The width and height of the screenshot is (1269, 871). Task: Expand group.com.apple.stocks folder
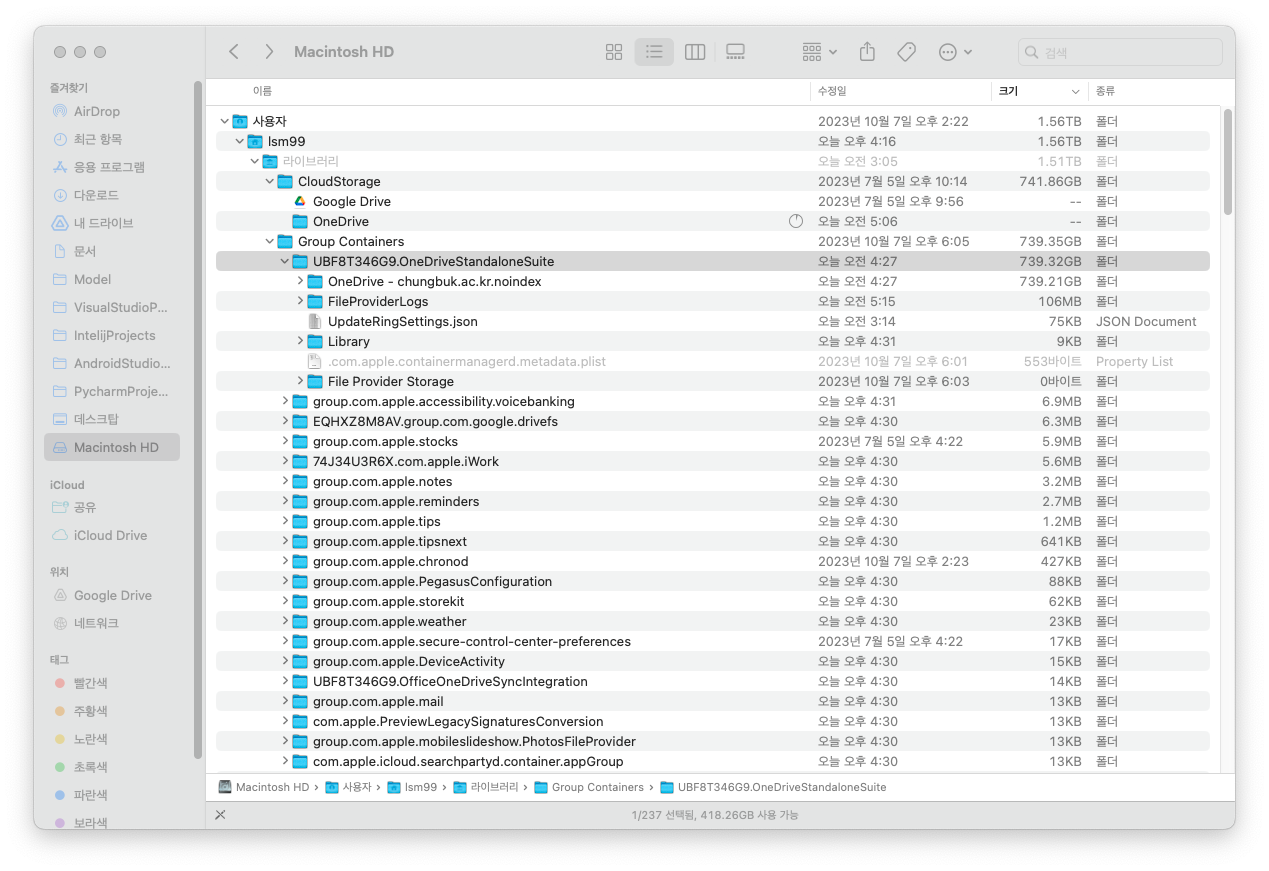point(285,441)
